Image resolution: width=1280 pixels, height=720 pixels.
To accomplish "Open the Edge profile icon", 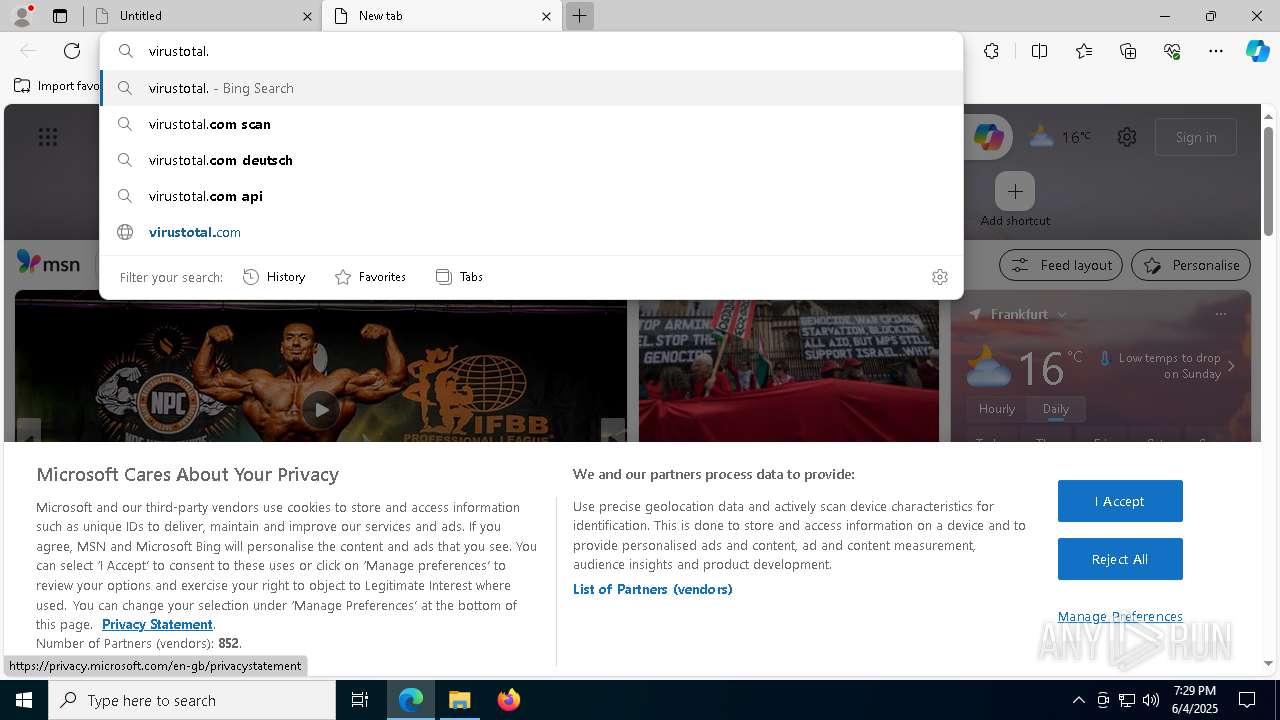I will [x=22, y=15].
